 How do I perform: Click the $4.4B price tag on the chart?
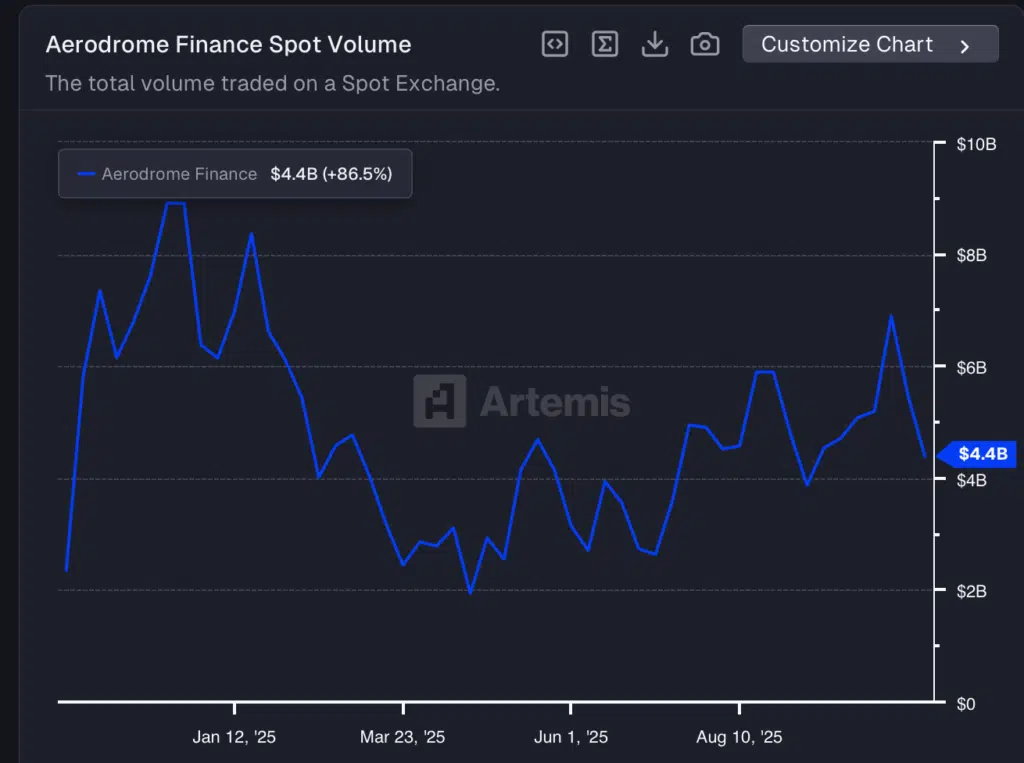click(978, 454)
